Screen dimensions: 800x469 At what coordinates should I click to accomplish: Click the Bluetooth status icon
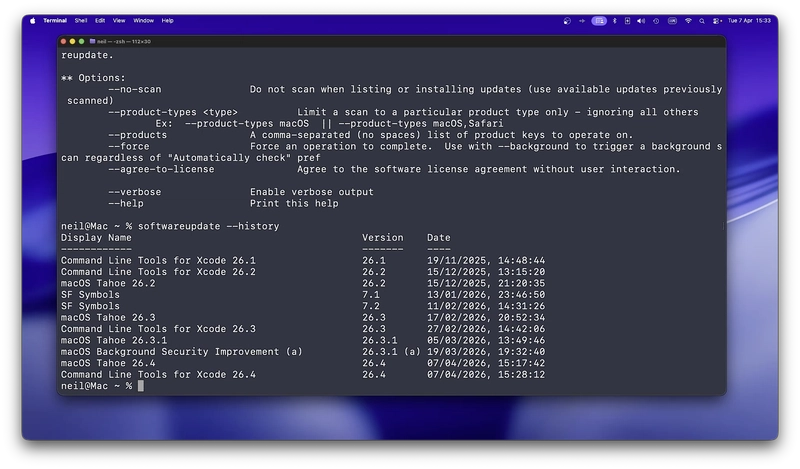tap(615, 21)
